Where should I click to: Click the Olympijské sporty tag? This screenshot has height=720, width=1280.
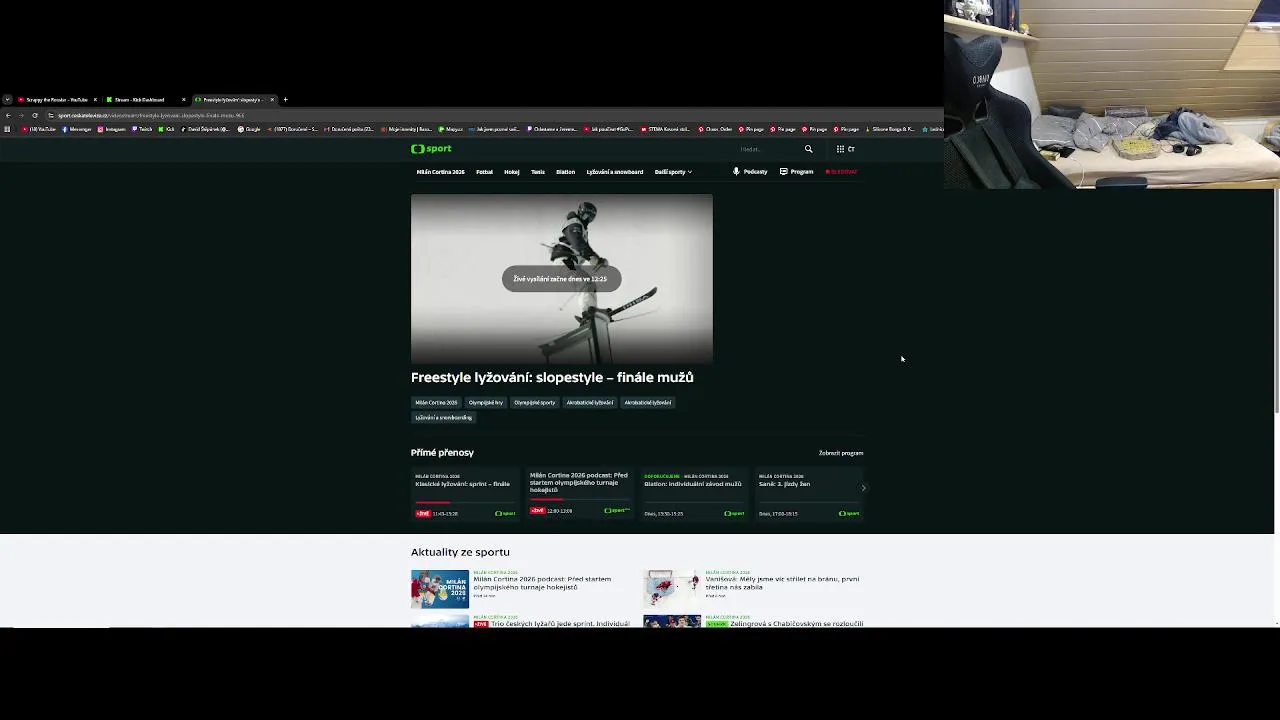[x=534, y=402]
